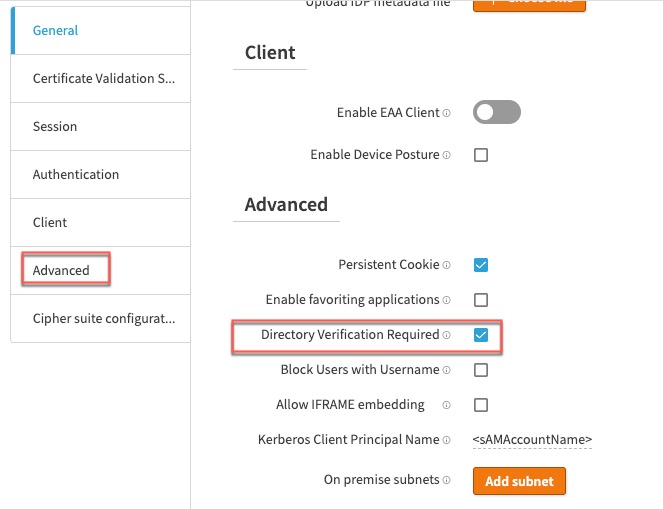
Task: Click info icon beside Persistent Cookie
Action: click(446, 266)
